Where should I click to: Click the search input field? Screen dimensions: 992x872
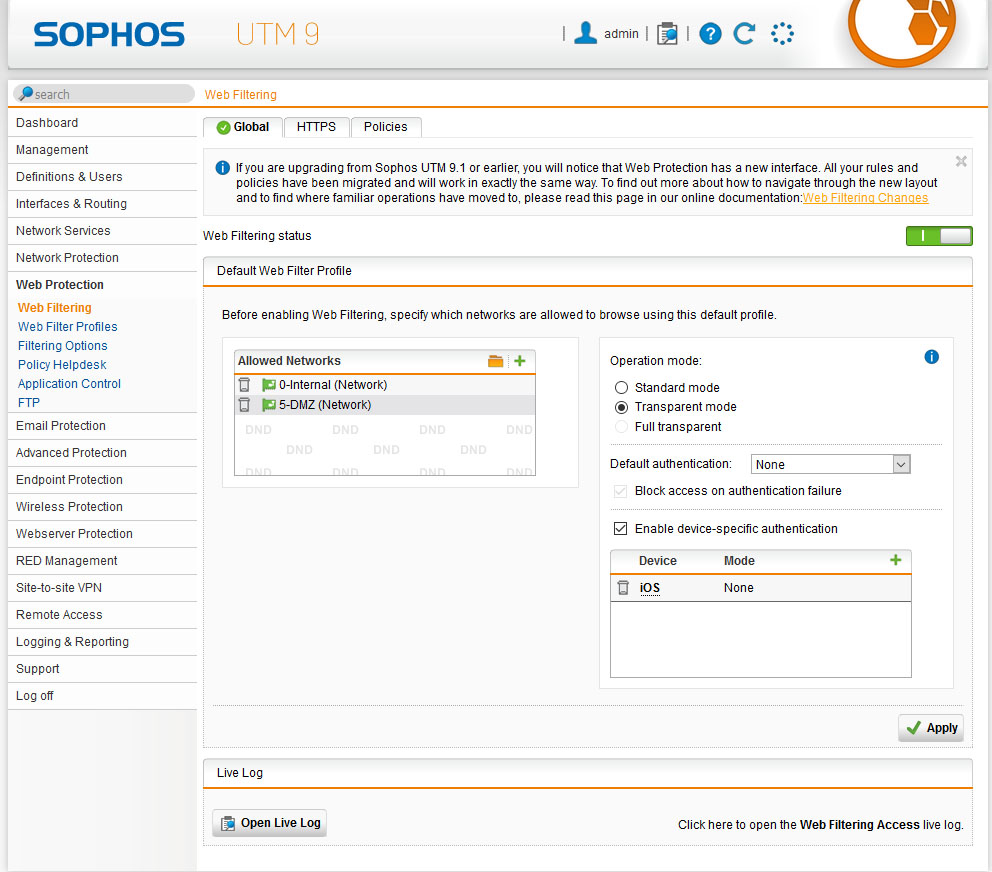(105, 94)
